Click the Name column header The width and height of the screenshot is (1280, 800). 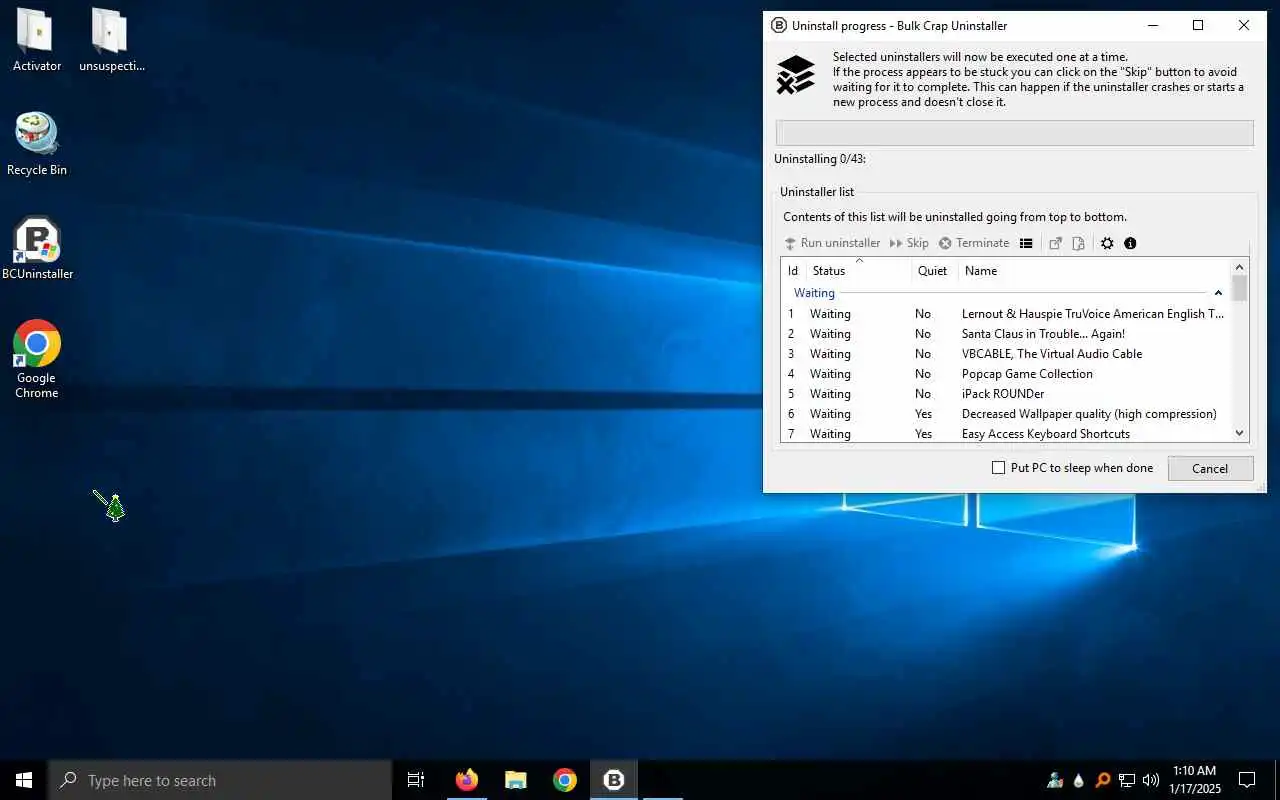click(x=1094, y=271)
